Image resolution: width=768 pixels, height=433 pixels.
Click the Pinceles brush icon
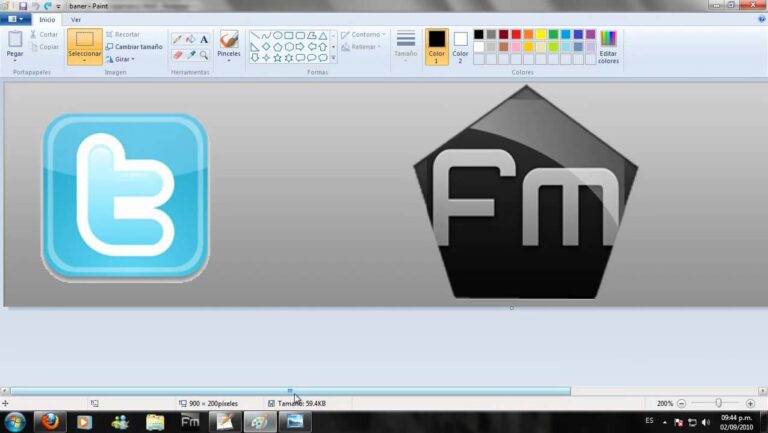(229, 39)
